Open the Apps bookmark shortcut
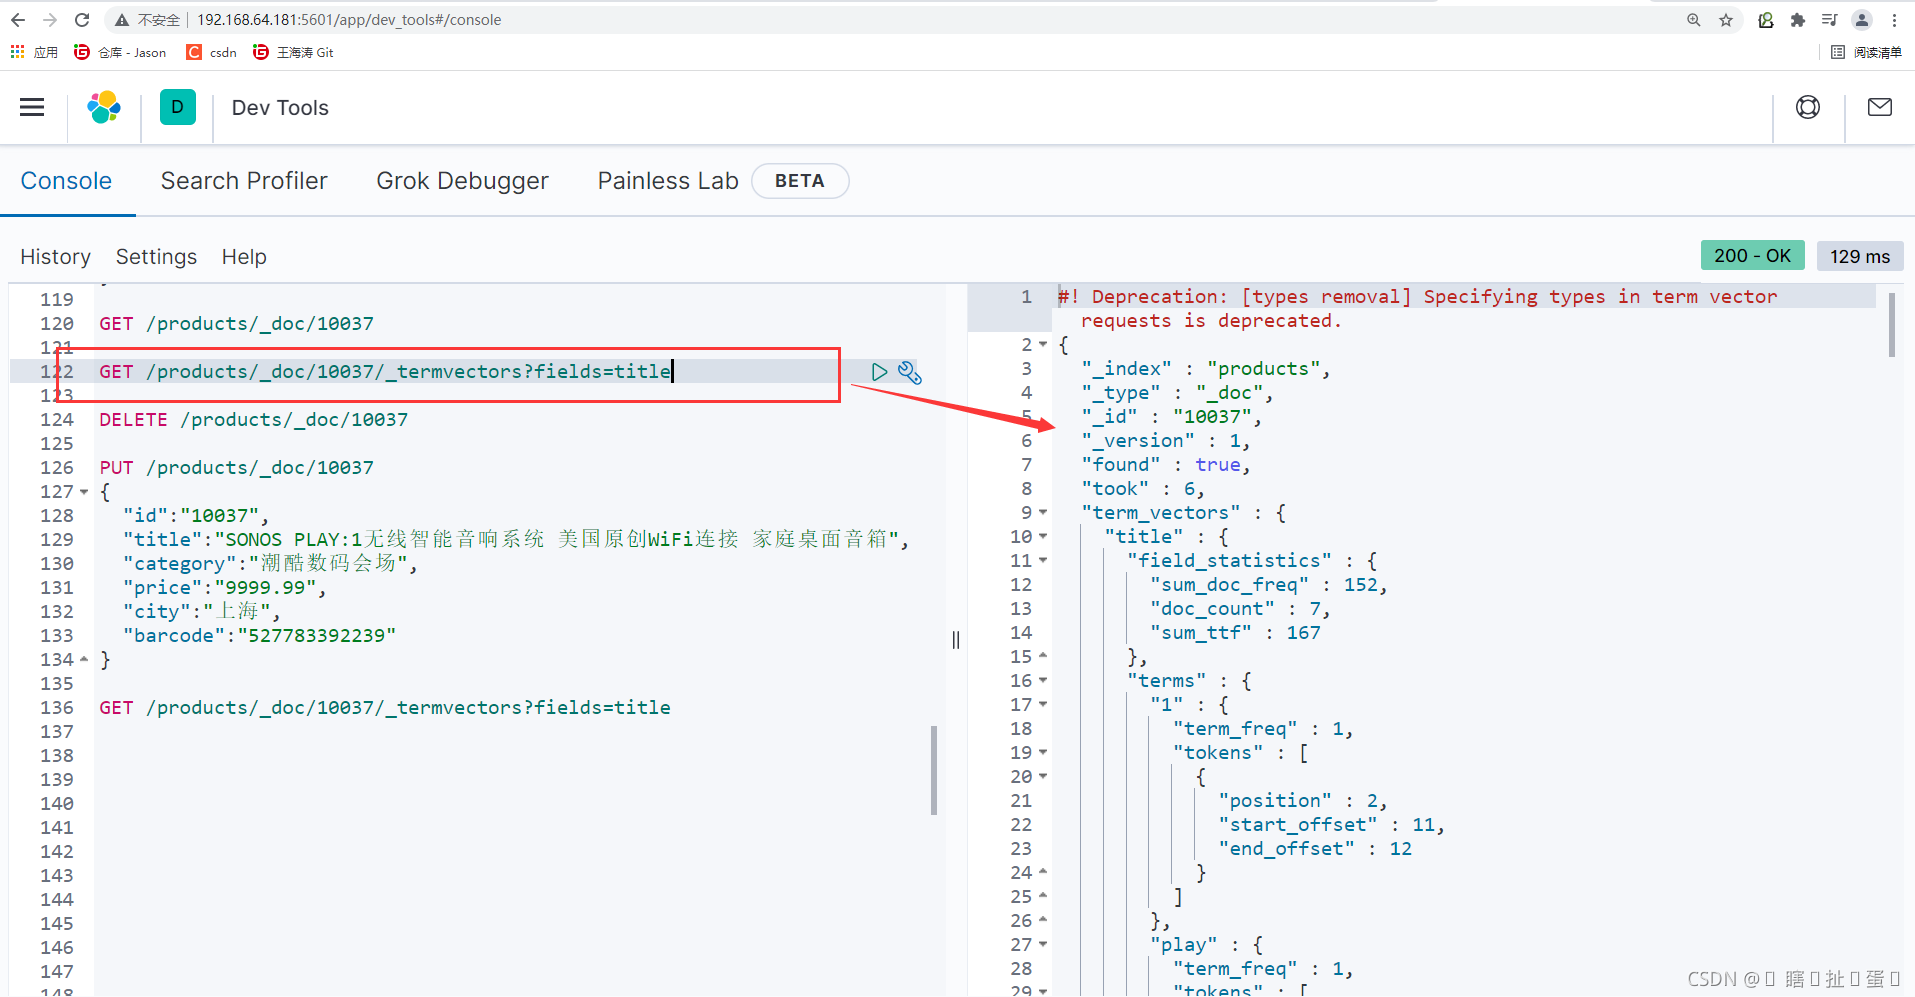 (34, 52)
